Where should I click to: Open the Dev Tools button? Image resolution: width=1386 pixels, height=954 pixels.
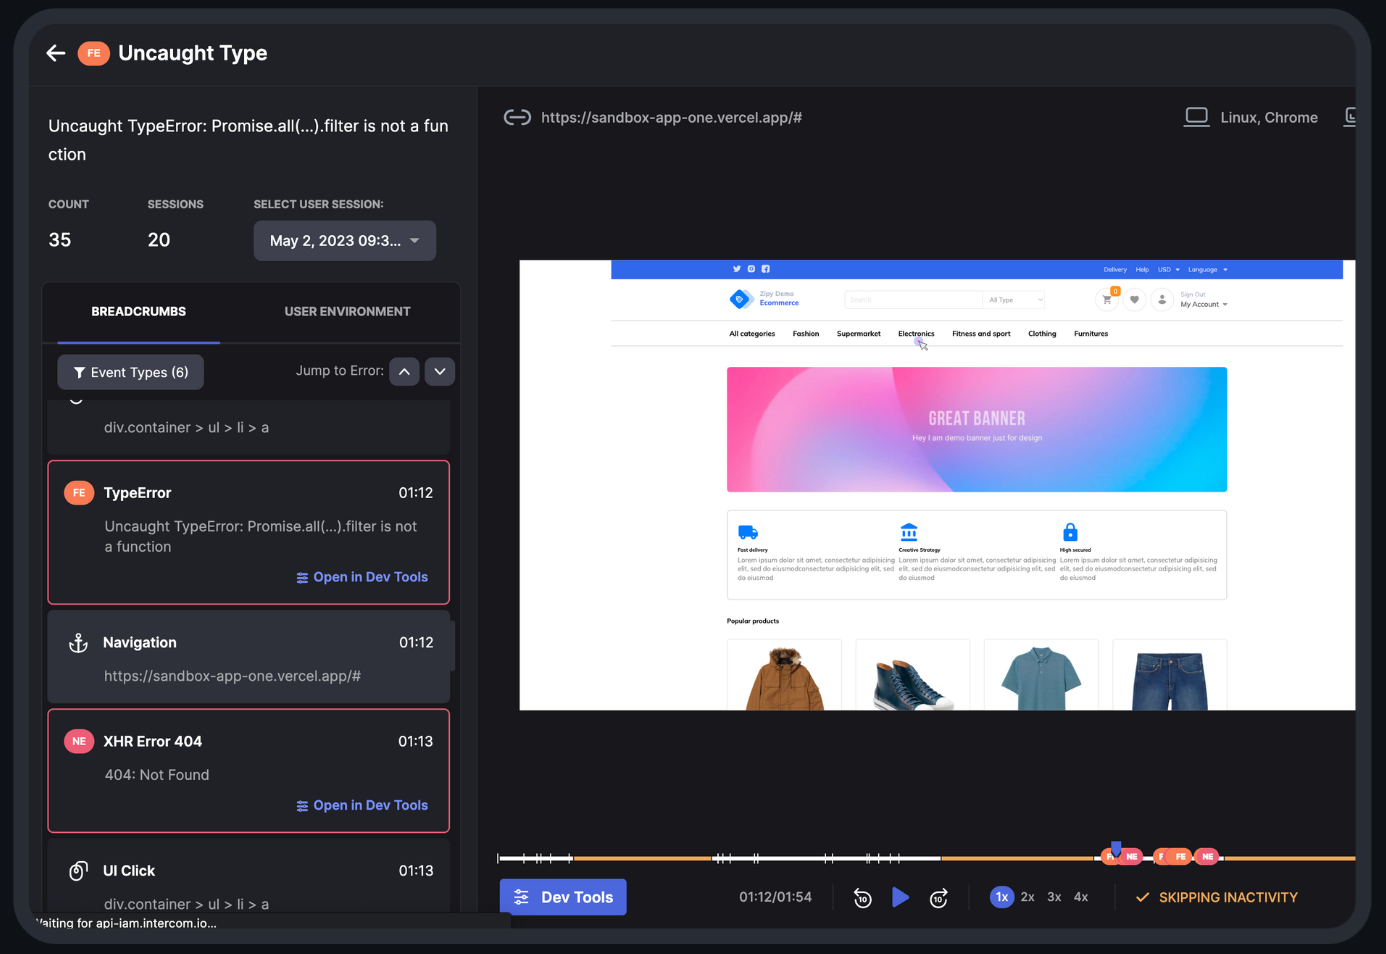tap(563, 897)
